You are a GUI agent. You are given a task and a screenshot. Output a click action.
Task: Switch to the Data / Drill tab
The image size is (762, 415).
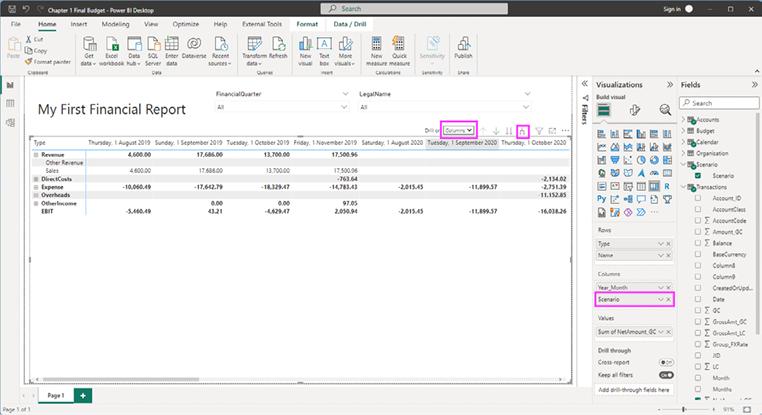click(352, 22)
